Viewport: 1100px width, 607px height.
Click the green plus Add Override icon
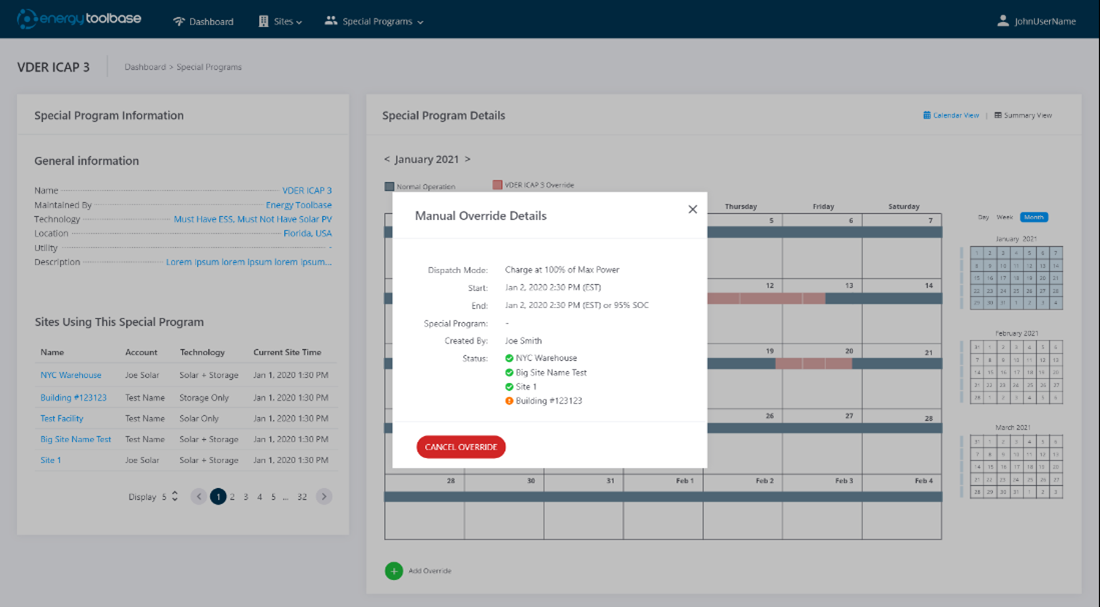point(394,571)
